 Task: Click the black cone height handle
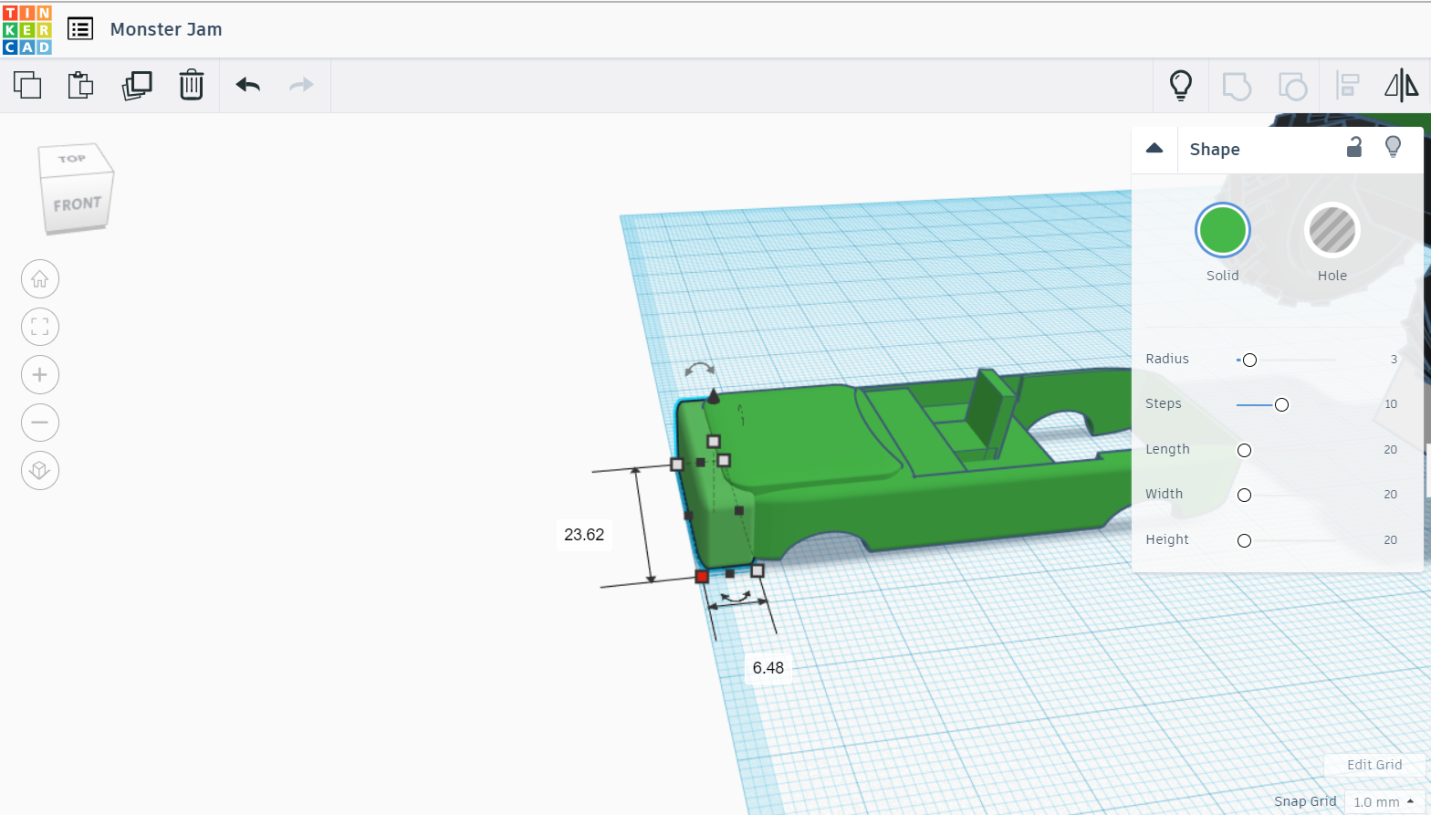click(x=713, y=396)
